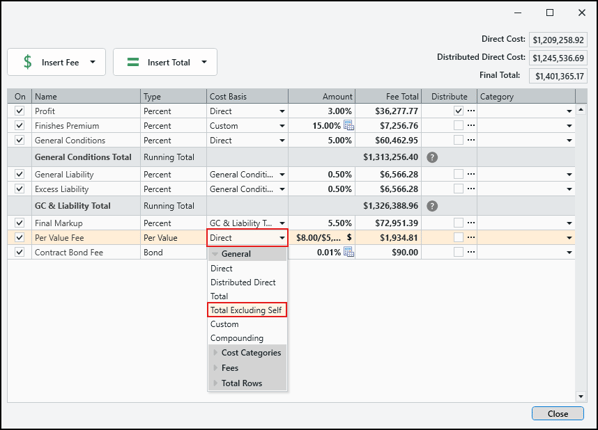Screen dimensions: 598x430
Task: Open calculator icon in Finishes Premium amount
Action: pyautogui.click(x=349, y=126)
